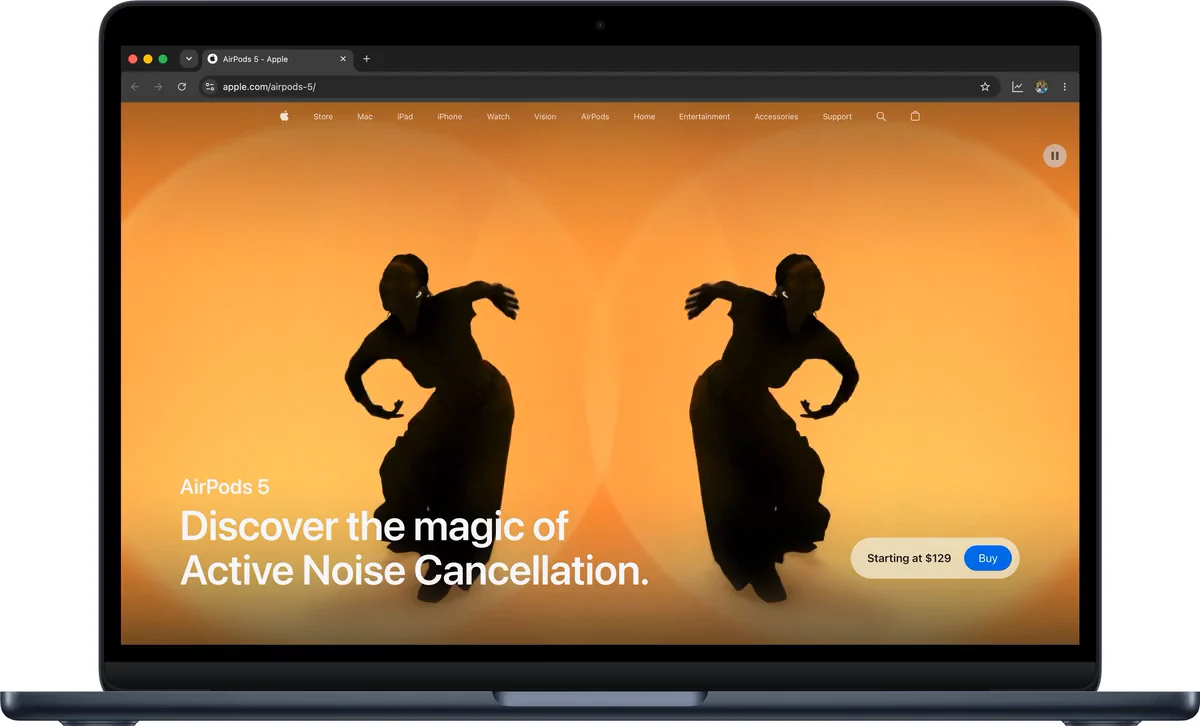Open the Chrome three-dot menu
1200x726 pixels.
pyautogui.click(x=1064, y=87)
